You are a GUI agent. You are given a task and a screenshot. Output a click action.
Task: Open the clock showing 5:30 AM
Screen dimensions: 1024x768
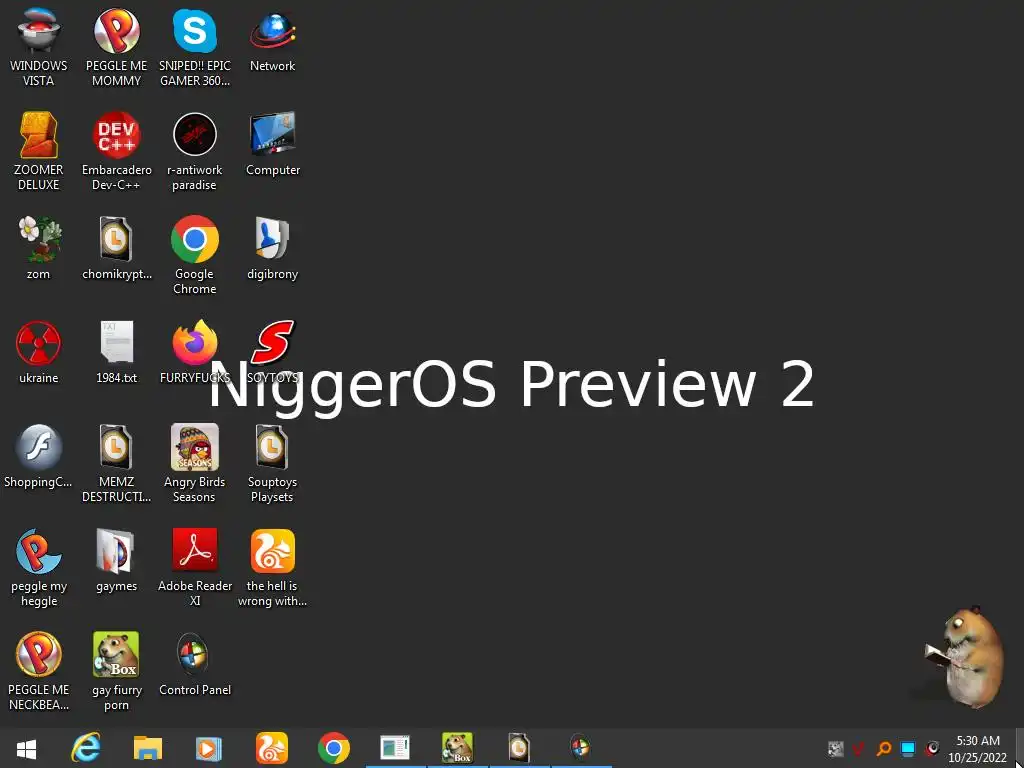click(x=978, y=748)
